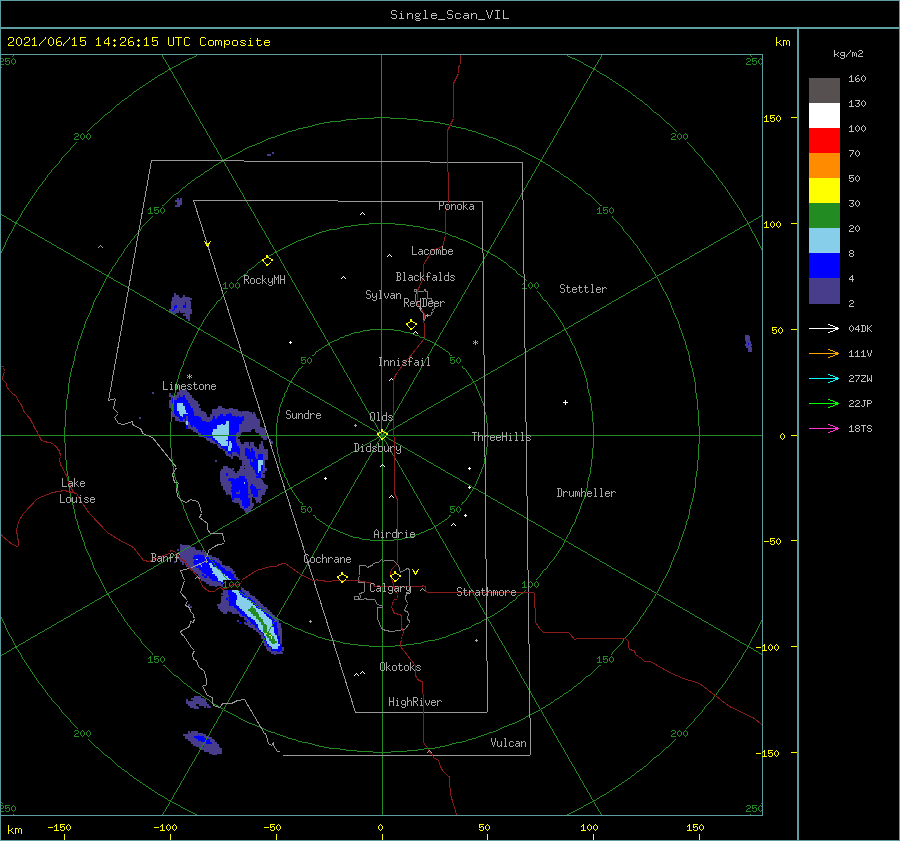Click the orange 111V arrow in legend

824,354
